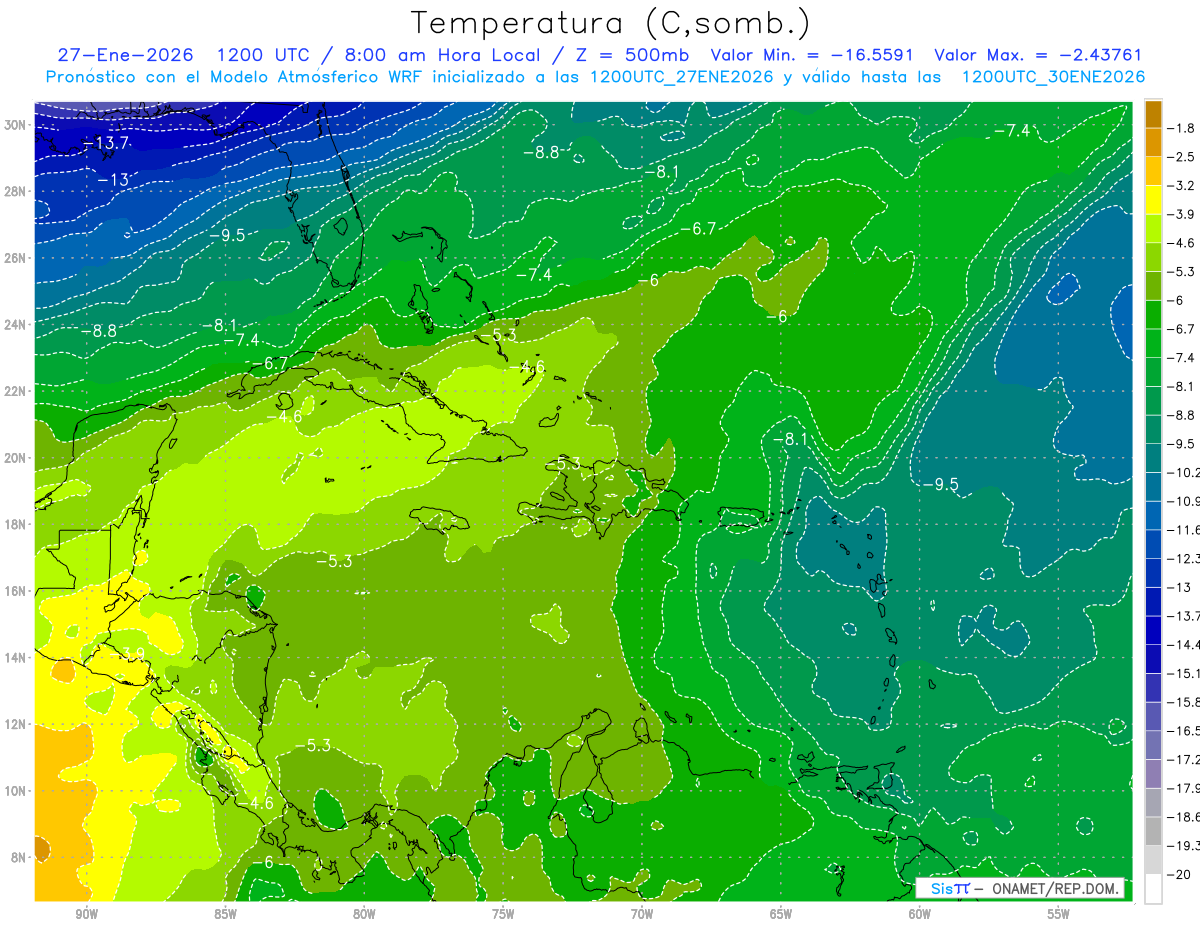This screenshot has height=927, width=1200.
Task: Click the 24N latitude axis label
Action: point(15,325)
